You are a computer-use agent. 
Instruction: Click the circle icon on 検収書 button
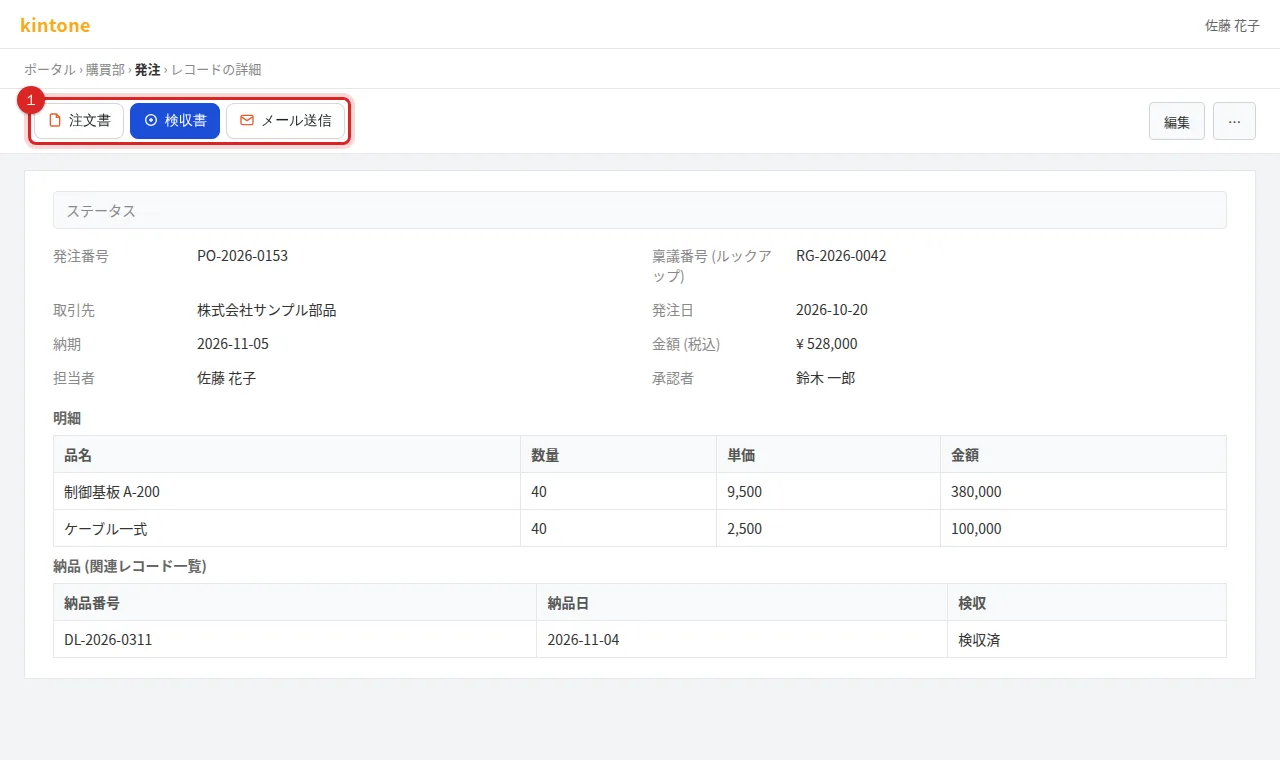151,120
